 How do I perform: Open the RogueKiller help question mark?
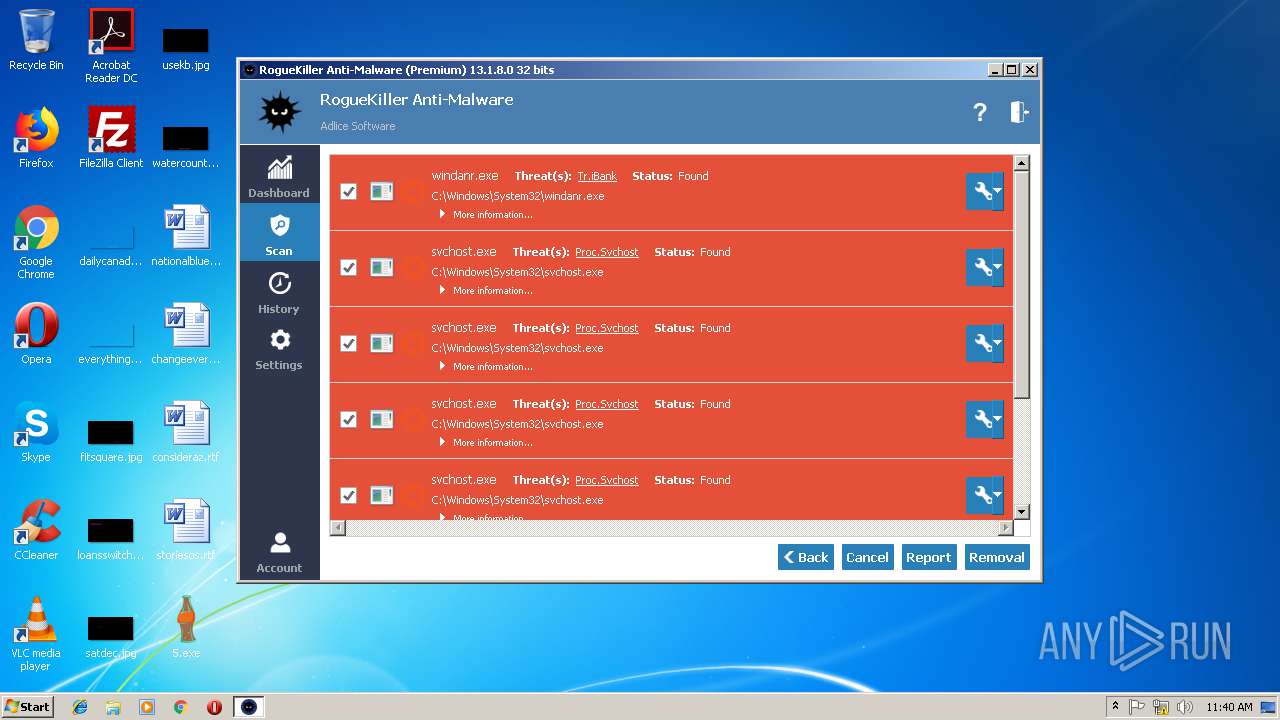click(x=980, y=112)
